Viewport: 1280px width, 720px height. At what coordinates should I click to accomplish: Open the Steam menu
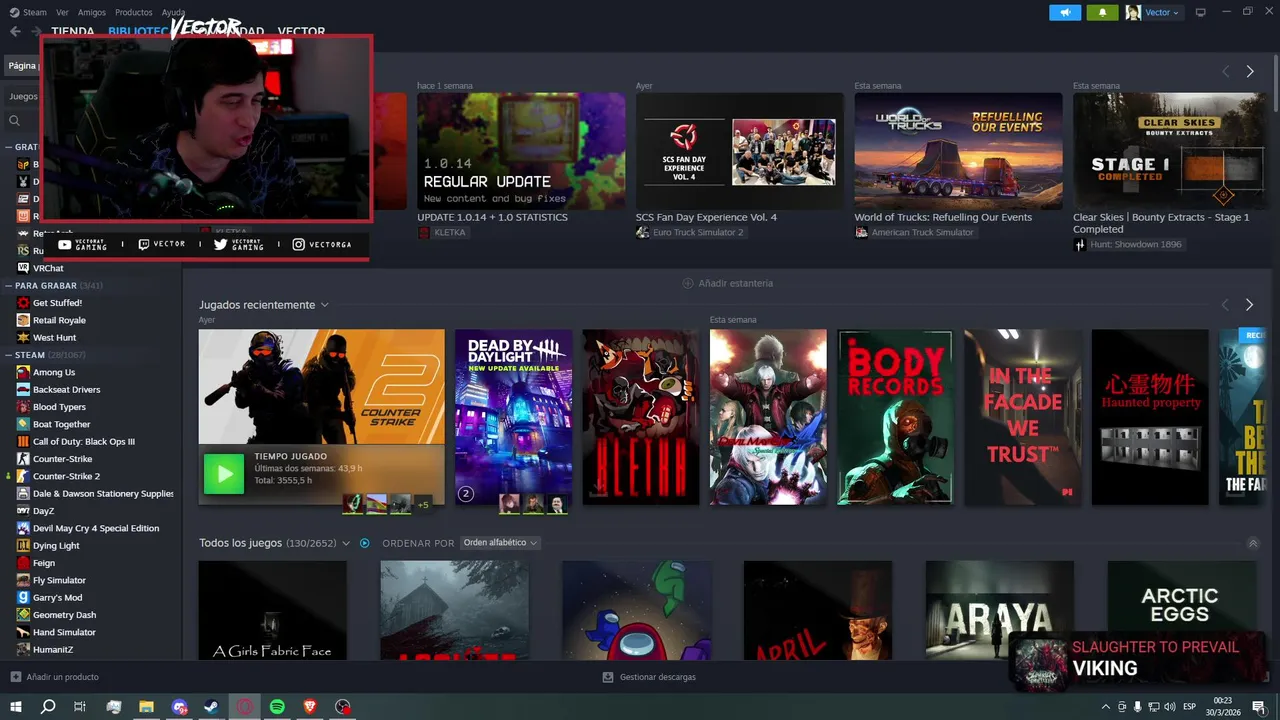pyautogui.click(x=35, y=12)
